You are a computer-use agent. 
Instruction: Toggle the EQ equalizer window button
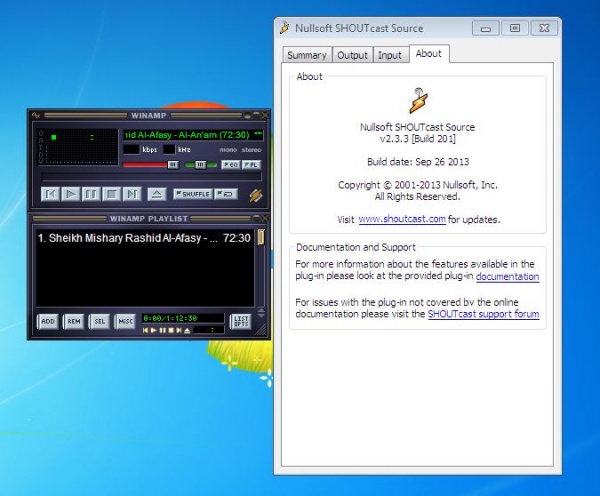[231, 165]
